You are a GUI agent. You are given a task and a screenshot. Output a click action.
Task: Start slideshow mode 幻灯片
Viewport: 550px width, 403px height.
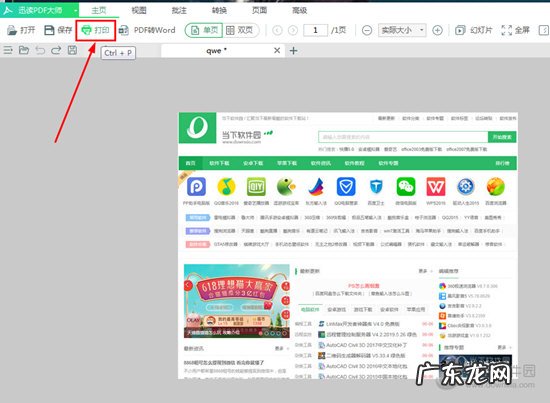pos(474,30)
